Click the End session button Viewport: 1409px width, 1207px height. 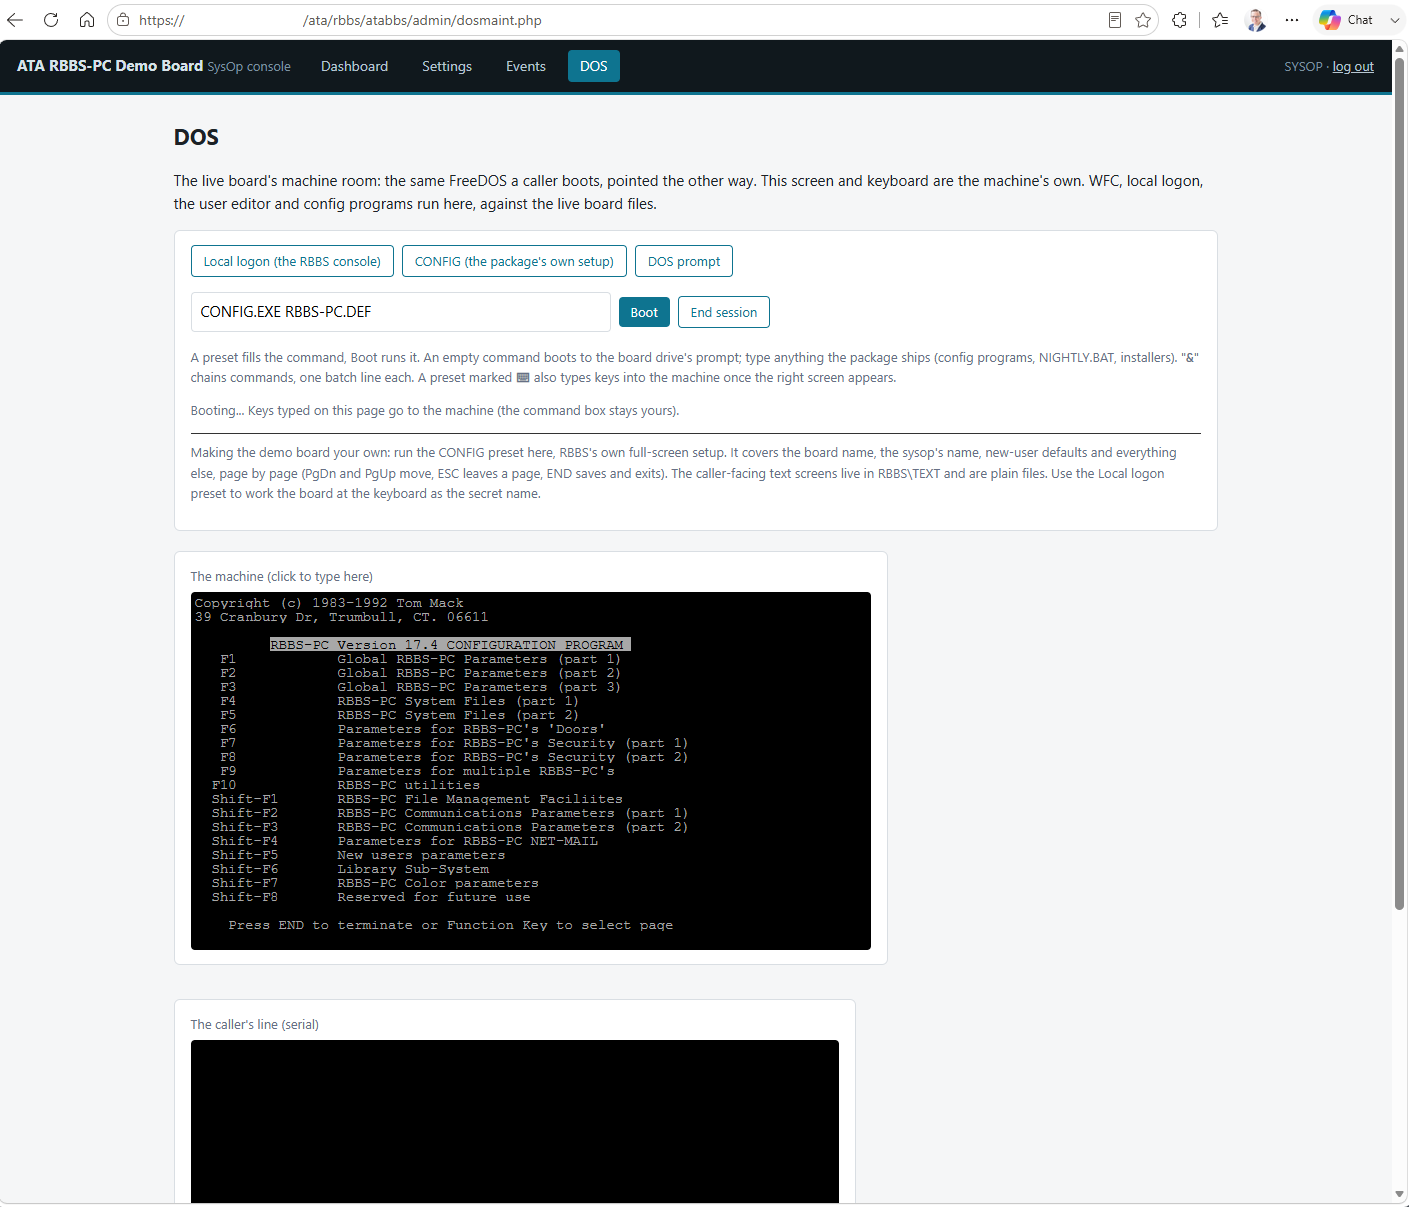(724, 312)
